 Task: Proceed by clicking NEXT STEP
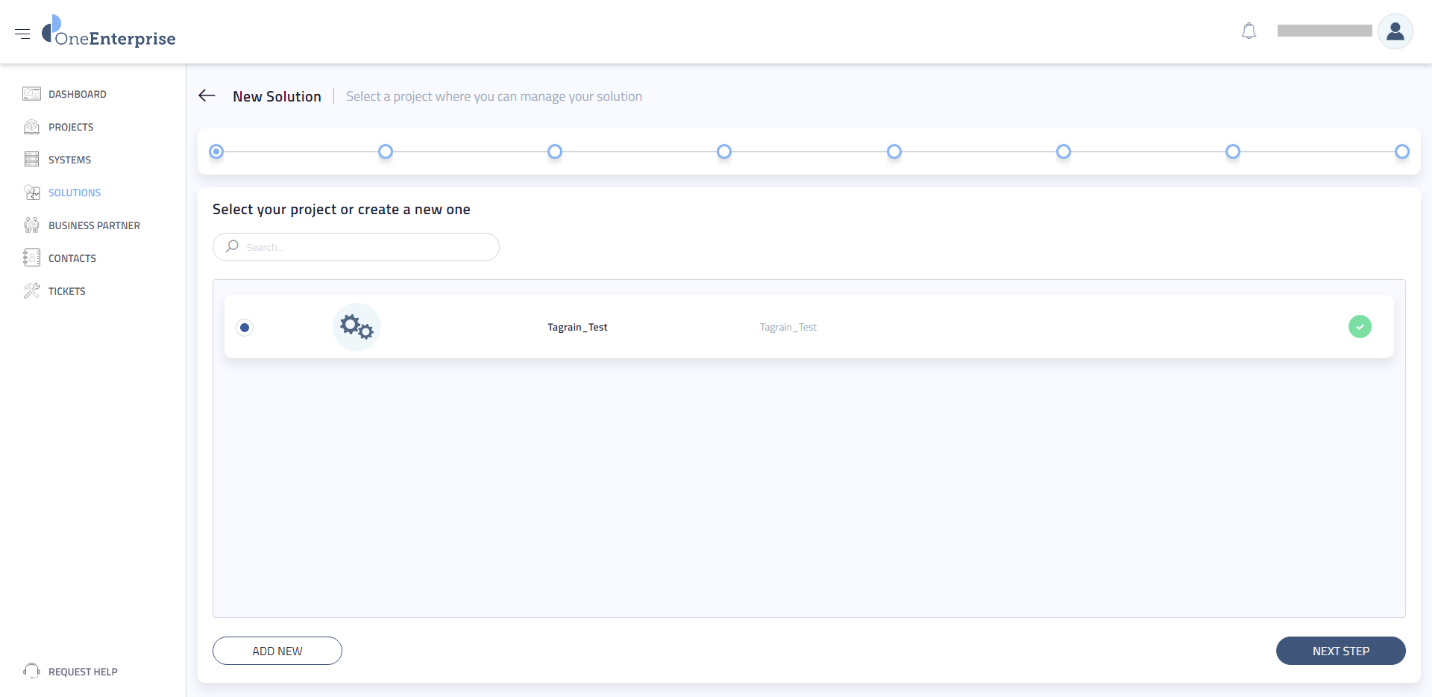click(1340, 650)
